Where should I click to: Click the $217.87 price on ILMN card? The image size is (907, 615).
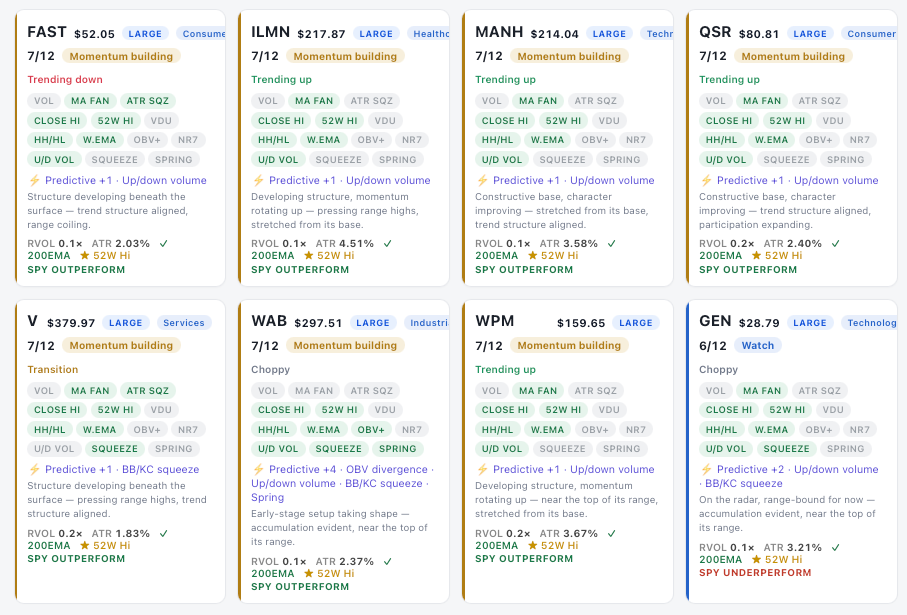click(x=321, y=34)
